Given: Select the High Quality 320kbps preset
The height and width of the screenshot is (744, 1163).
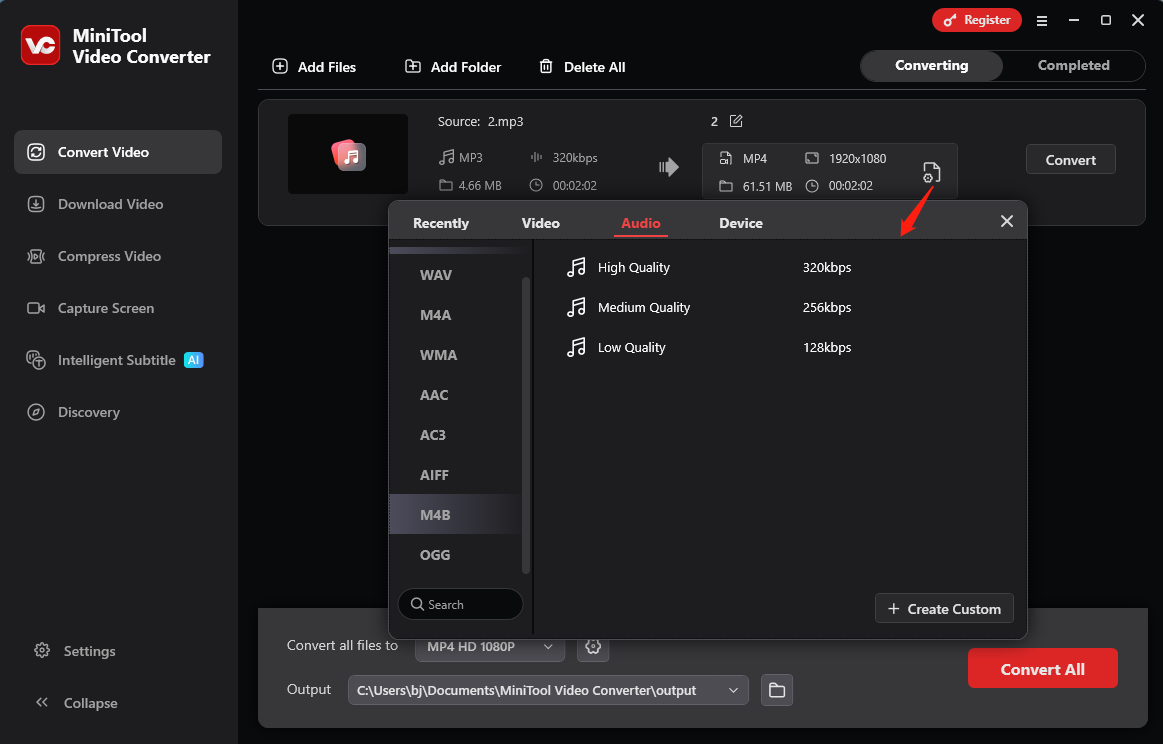Looking at the screenshot, I should pos(634,267).
